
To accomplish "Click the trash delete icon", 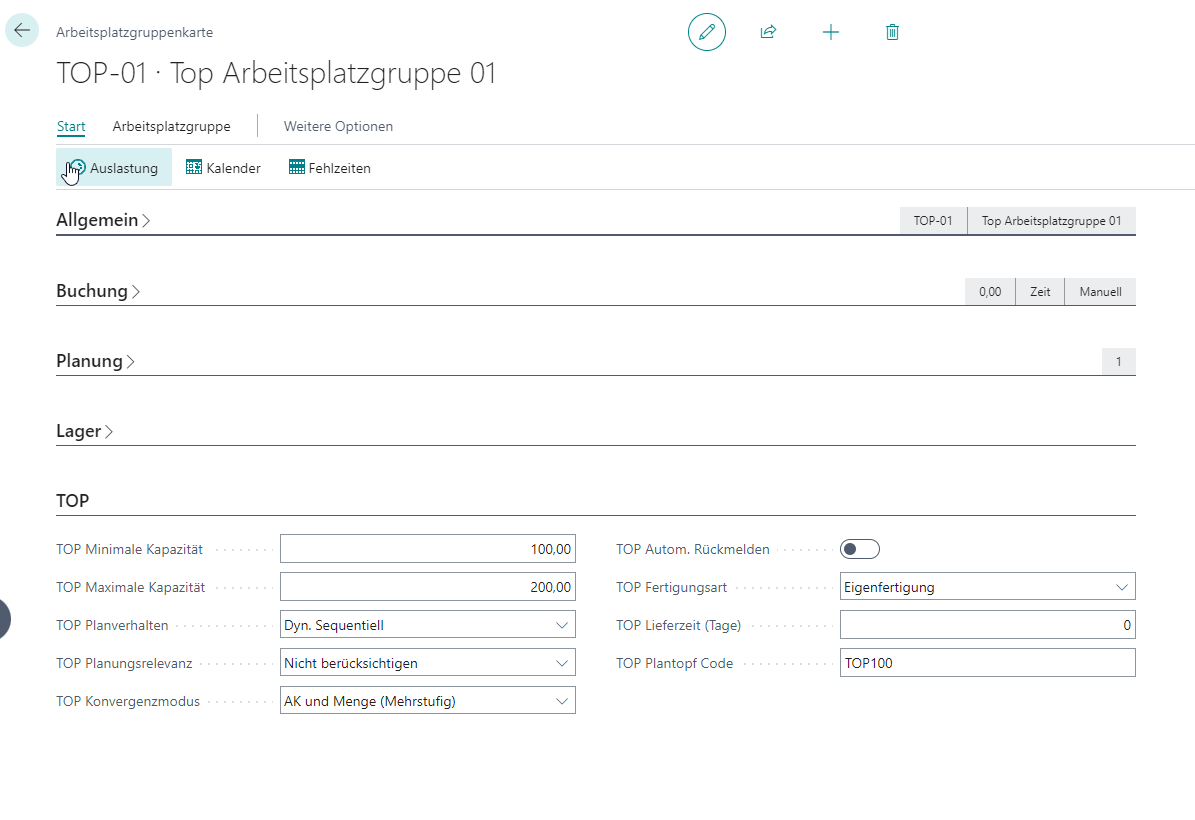I will pos(893,32).
